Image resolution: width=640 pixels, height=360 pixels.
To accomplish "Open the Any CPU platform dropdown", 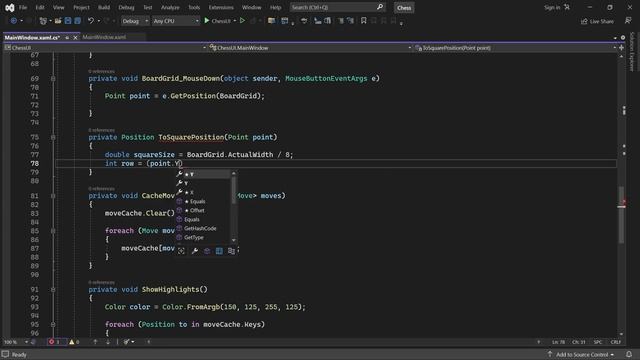I will click(176, 21).
